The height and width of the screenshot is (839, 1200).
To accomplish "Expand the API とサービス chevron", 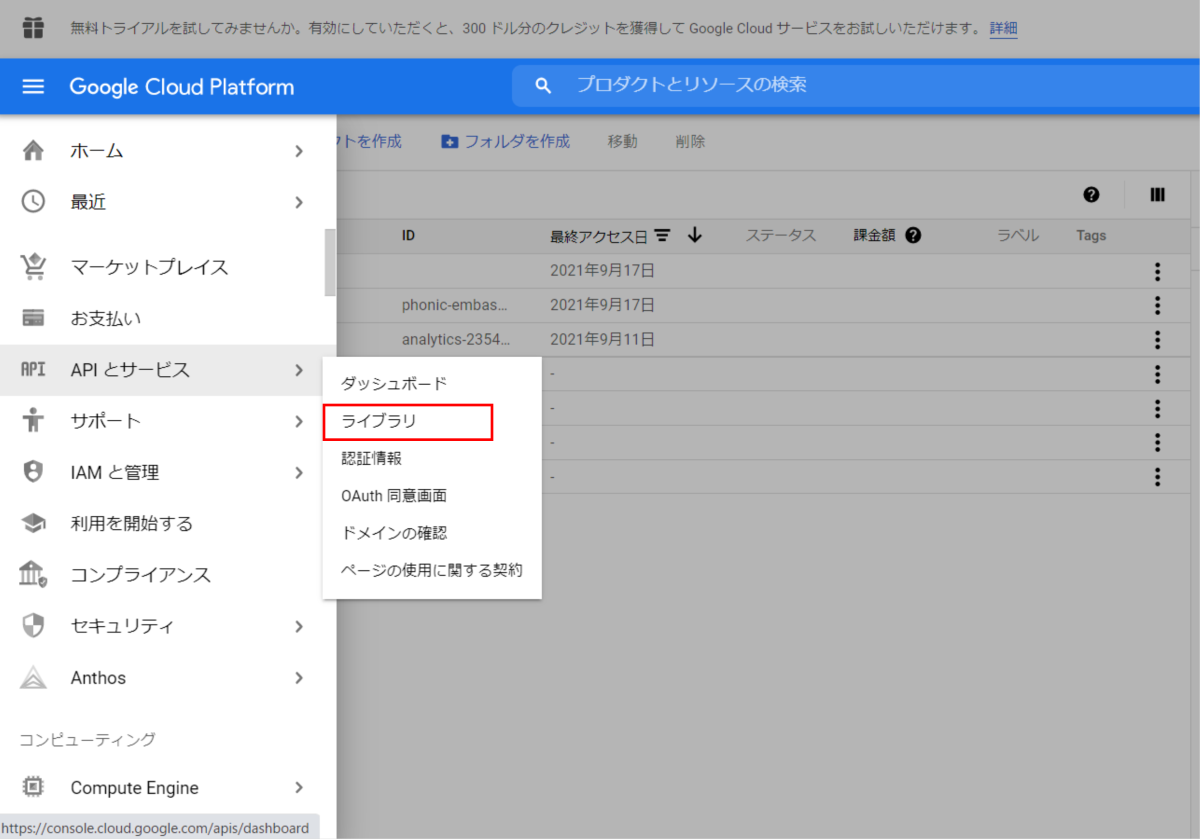I will pyautogui.click(x=299, y=370).
